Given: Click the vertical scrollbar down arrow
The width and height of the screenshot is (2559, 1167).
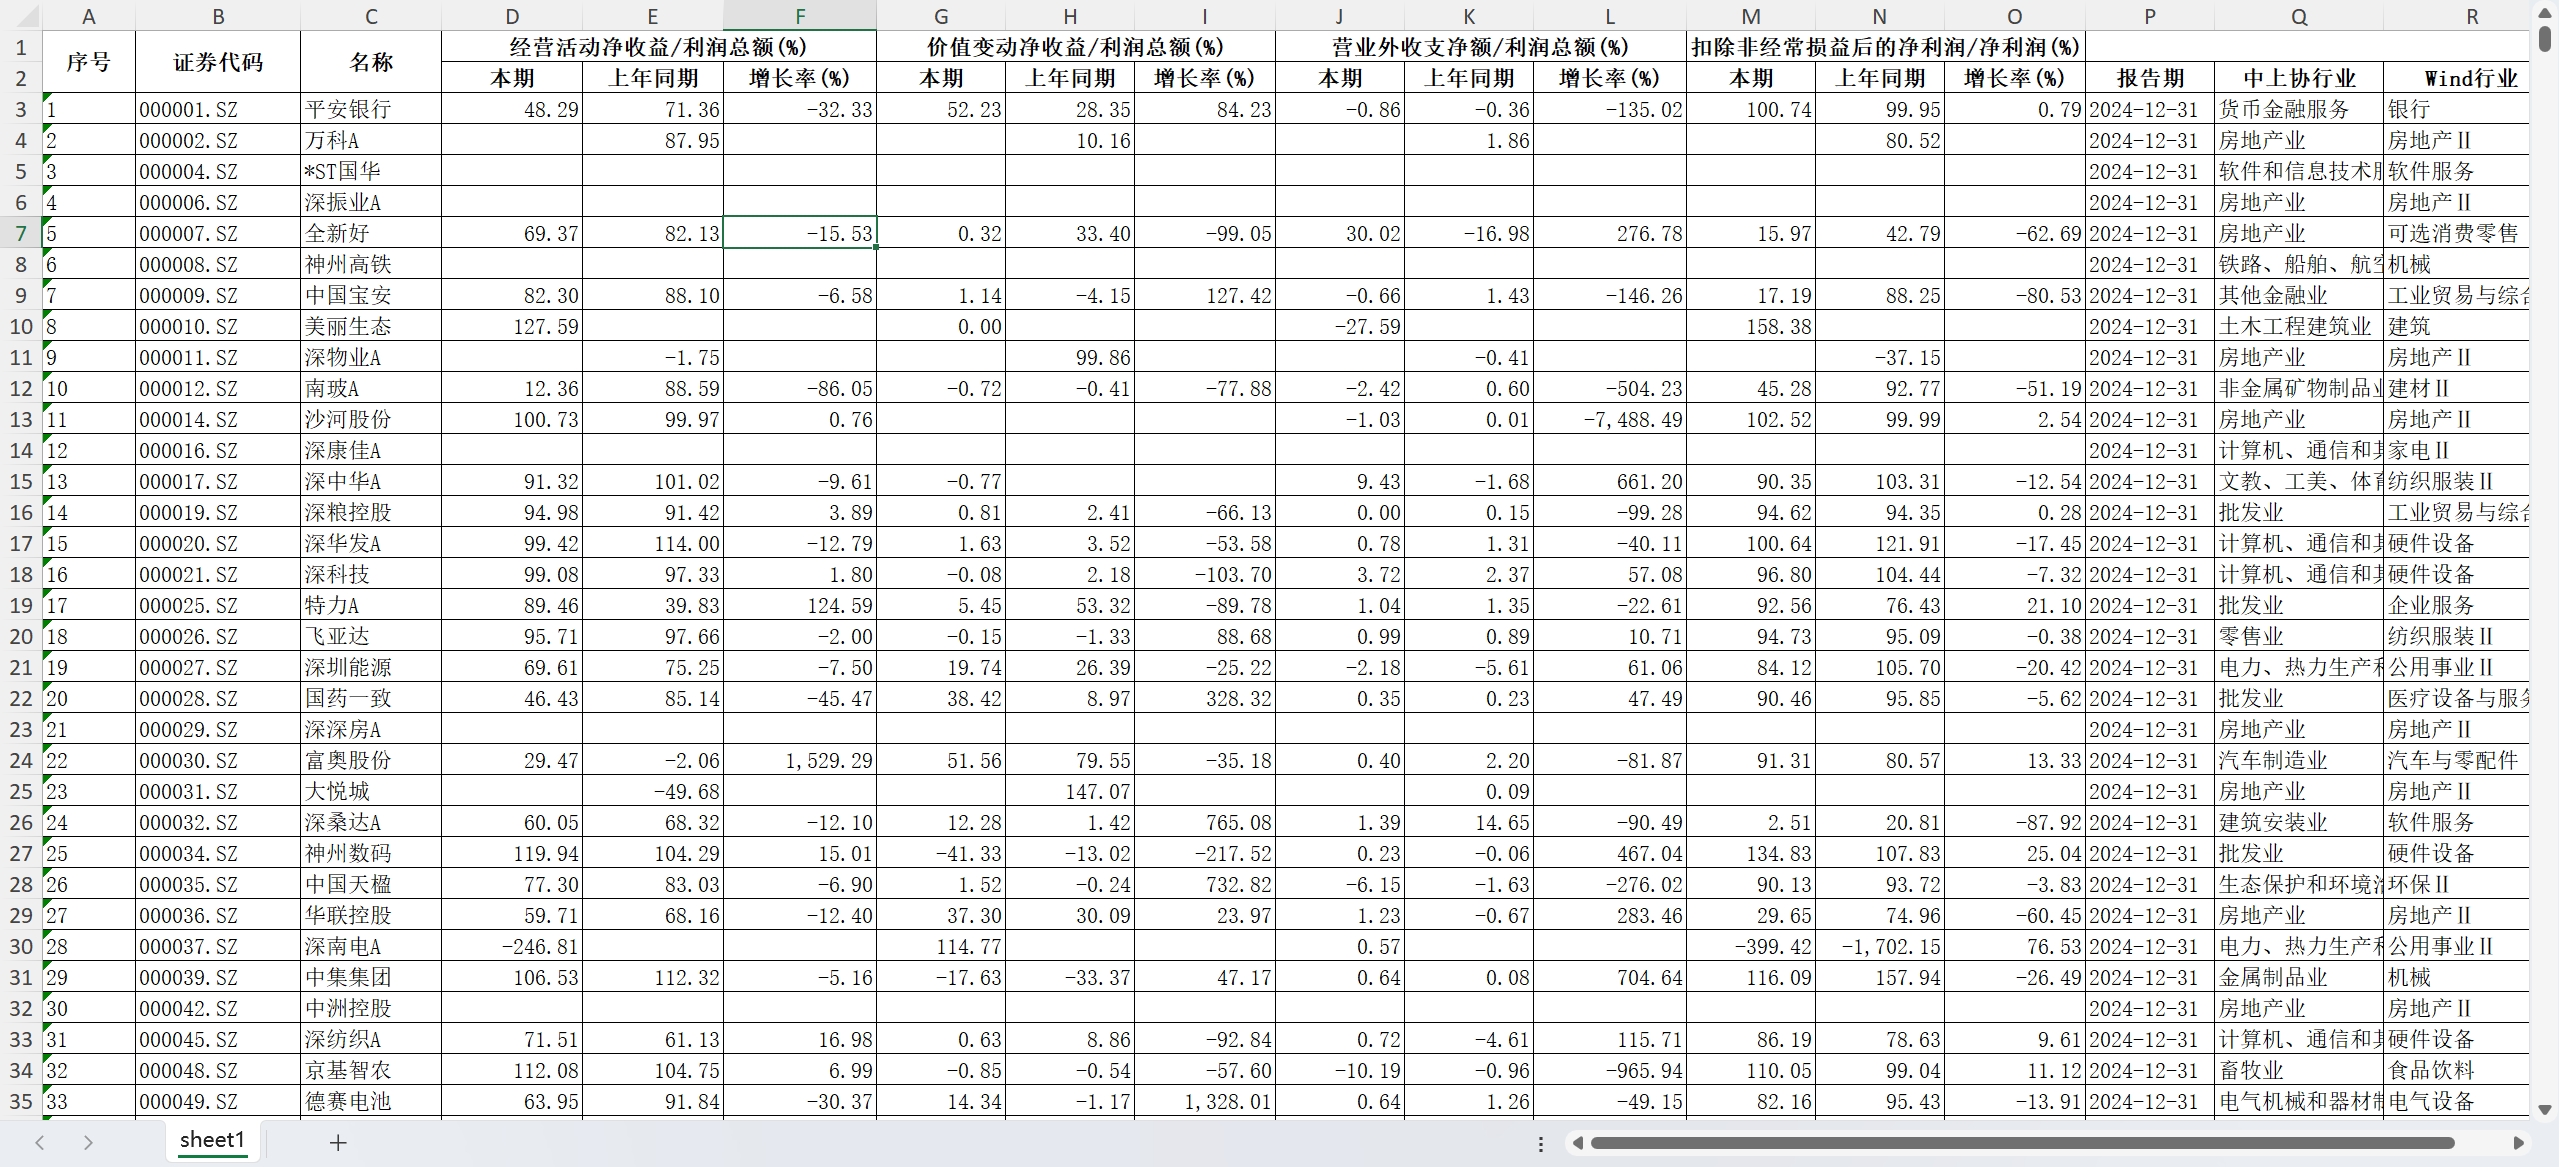Looking at the screenshot, I should [2545, 1109].
